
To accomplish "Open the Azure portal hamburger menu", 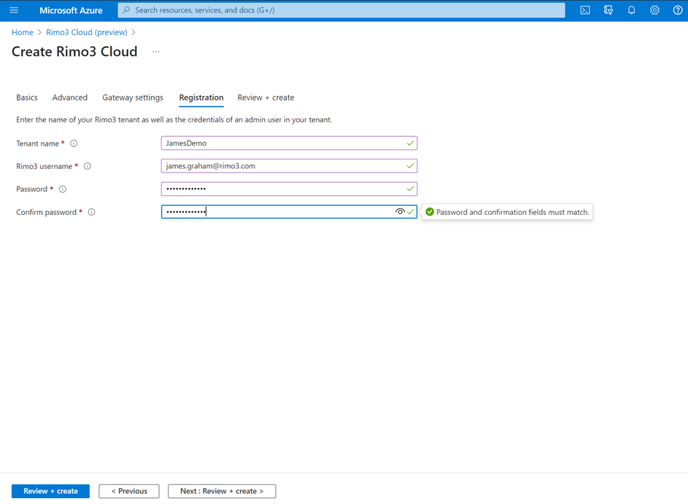I will pos(14,10).
